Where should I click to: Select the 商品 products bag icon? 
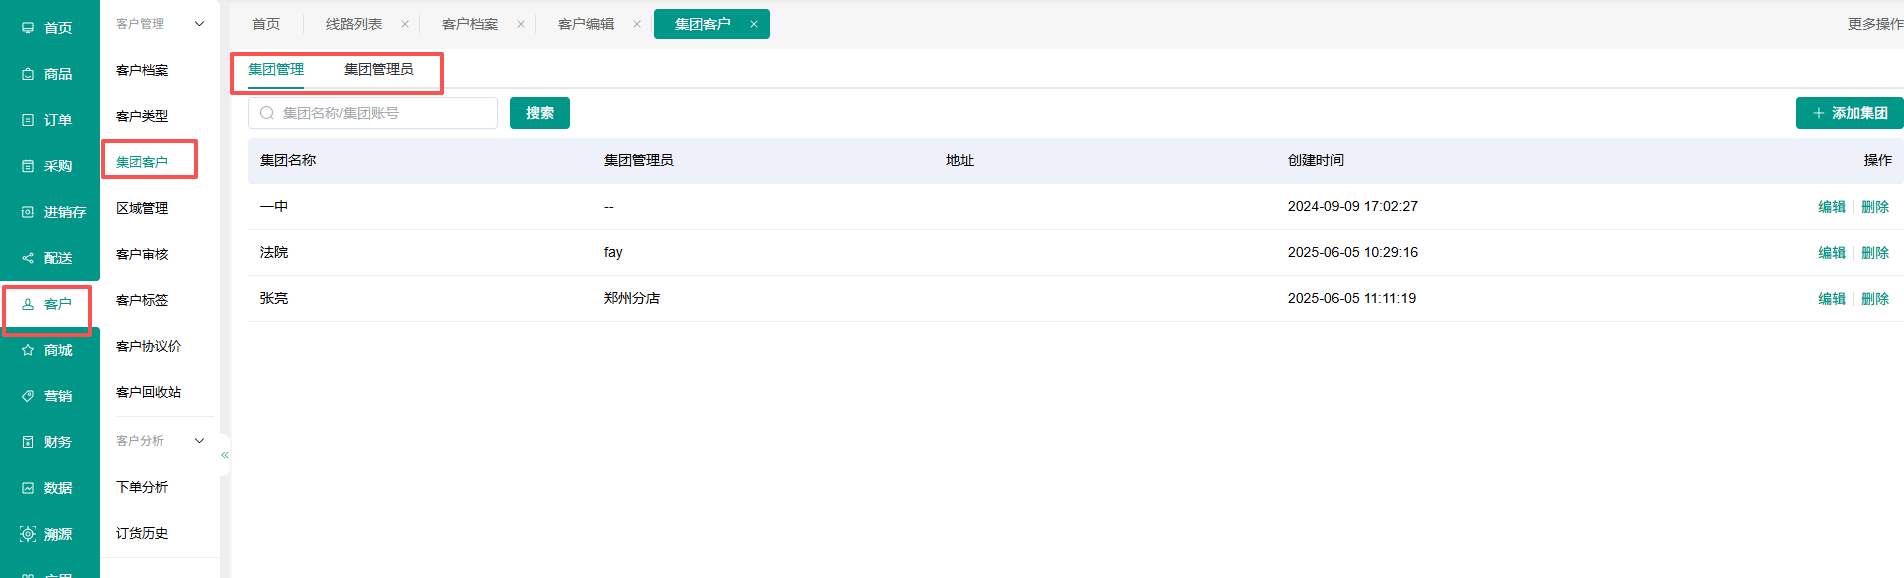click(28, 74)
